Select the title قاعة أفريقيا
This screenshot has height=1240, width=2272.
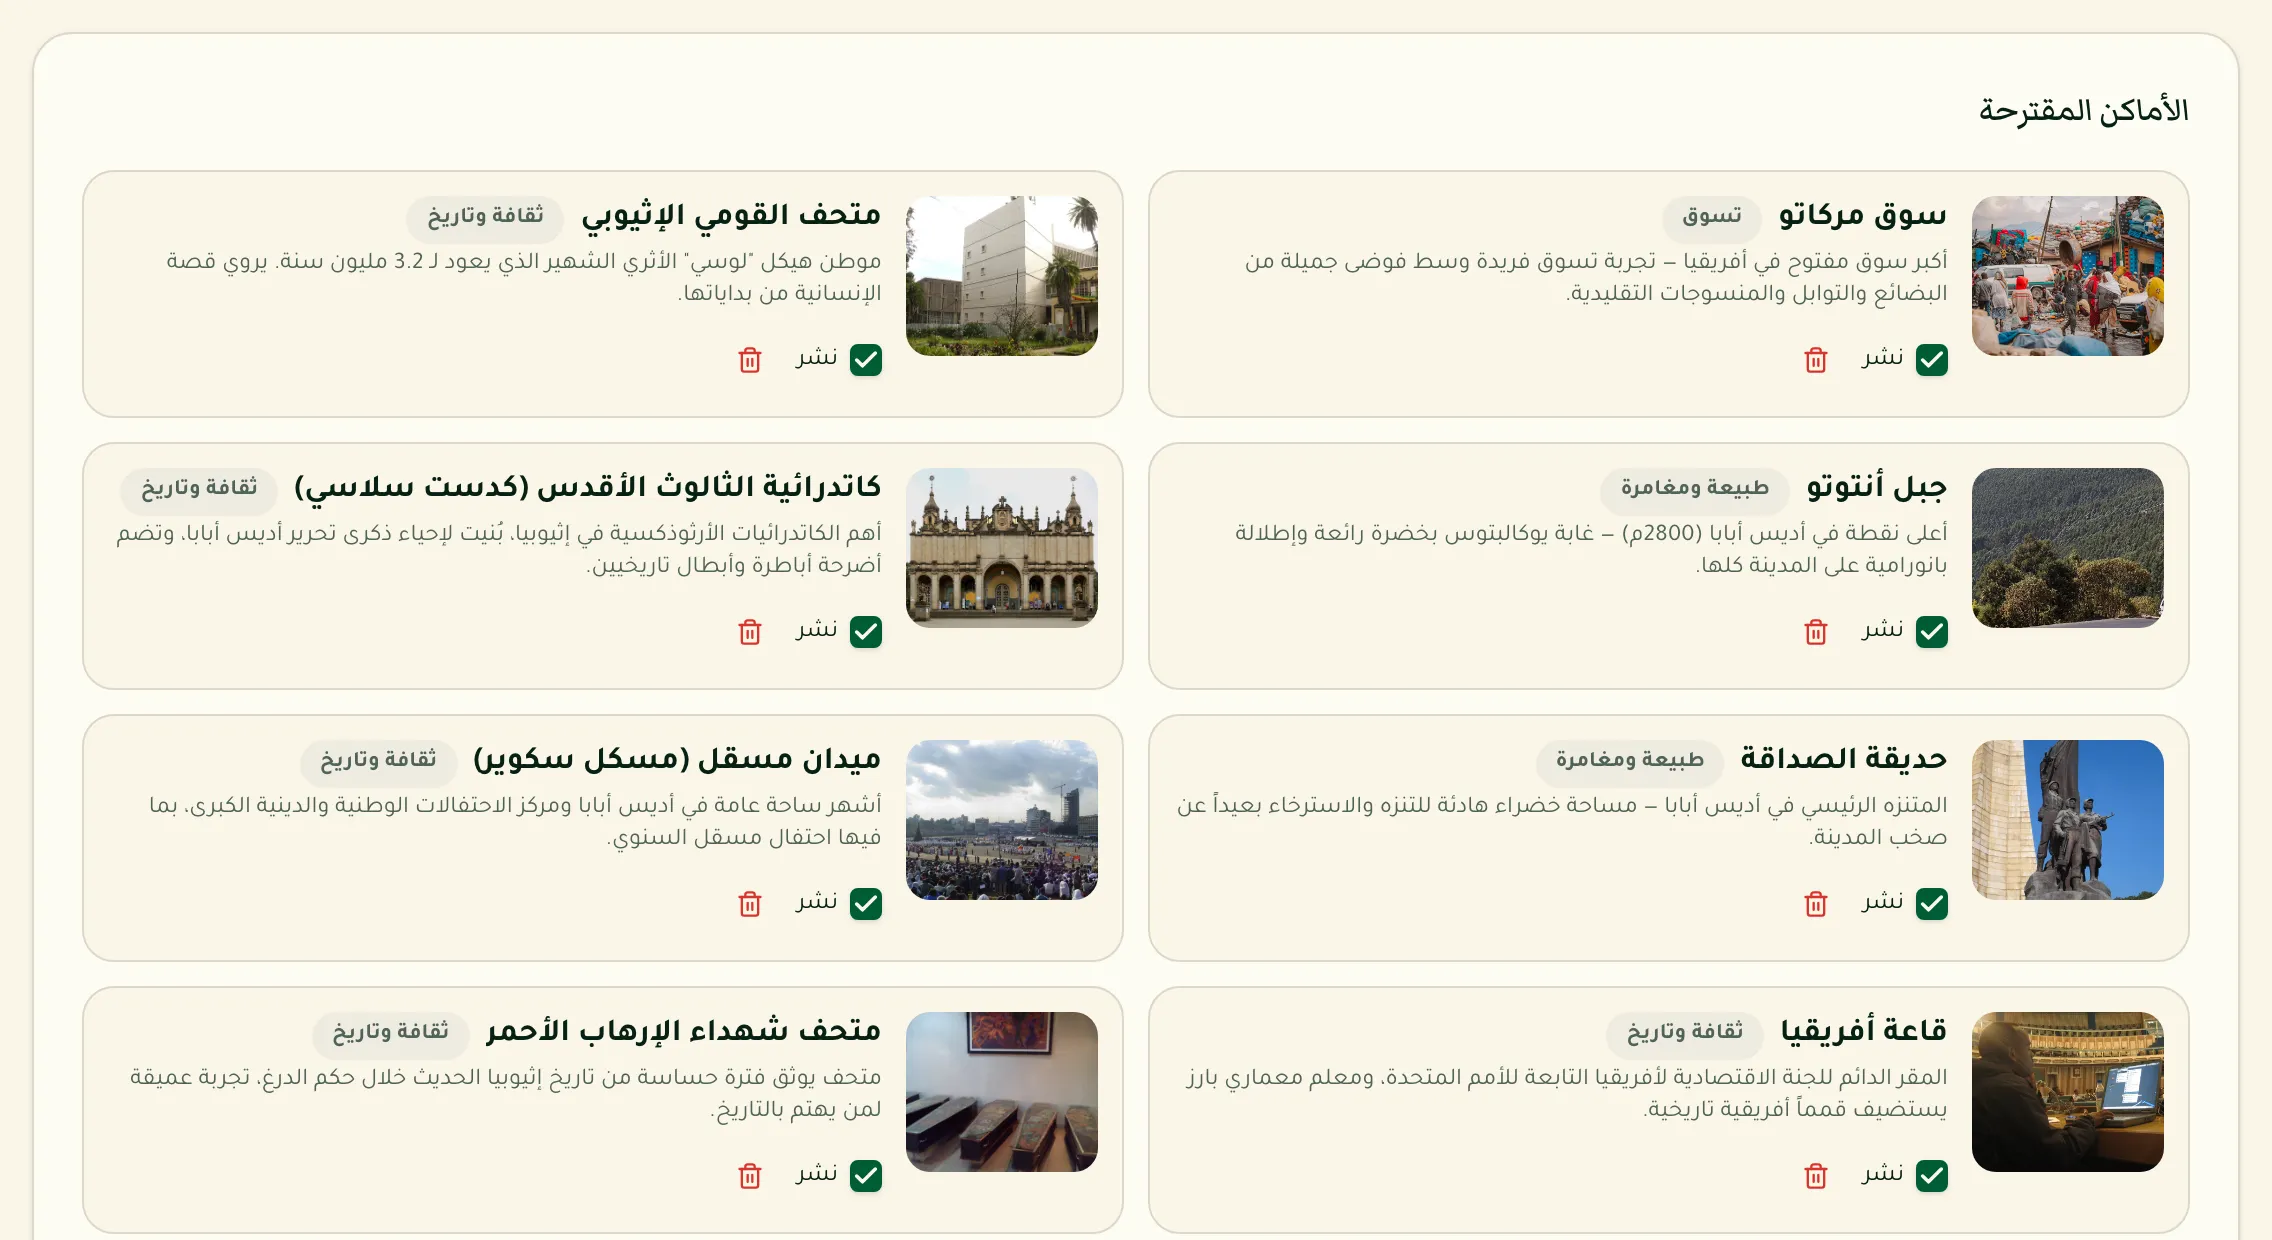[1864, 1031]
